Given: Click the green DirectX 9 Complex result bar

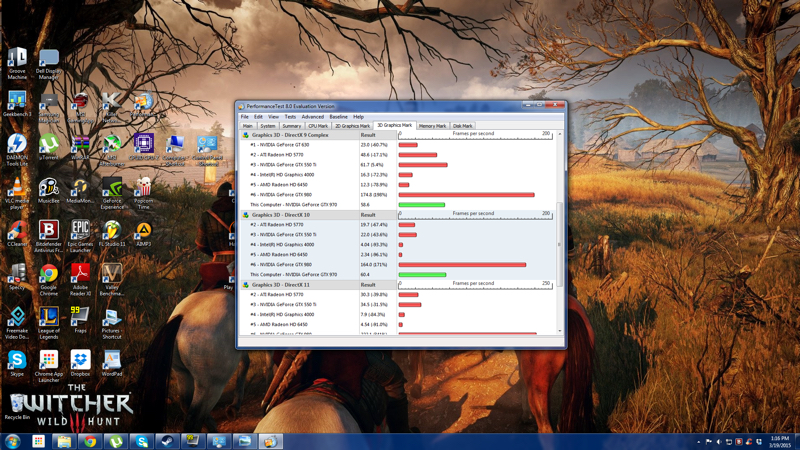Looking at the screenshot, I should (421, 205).
